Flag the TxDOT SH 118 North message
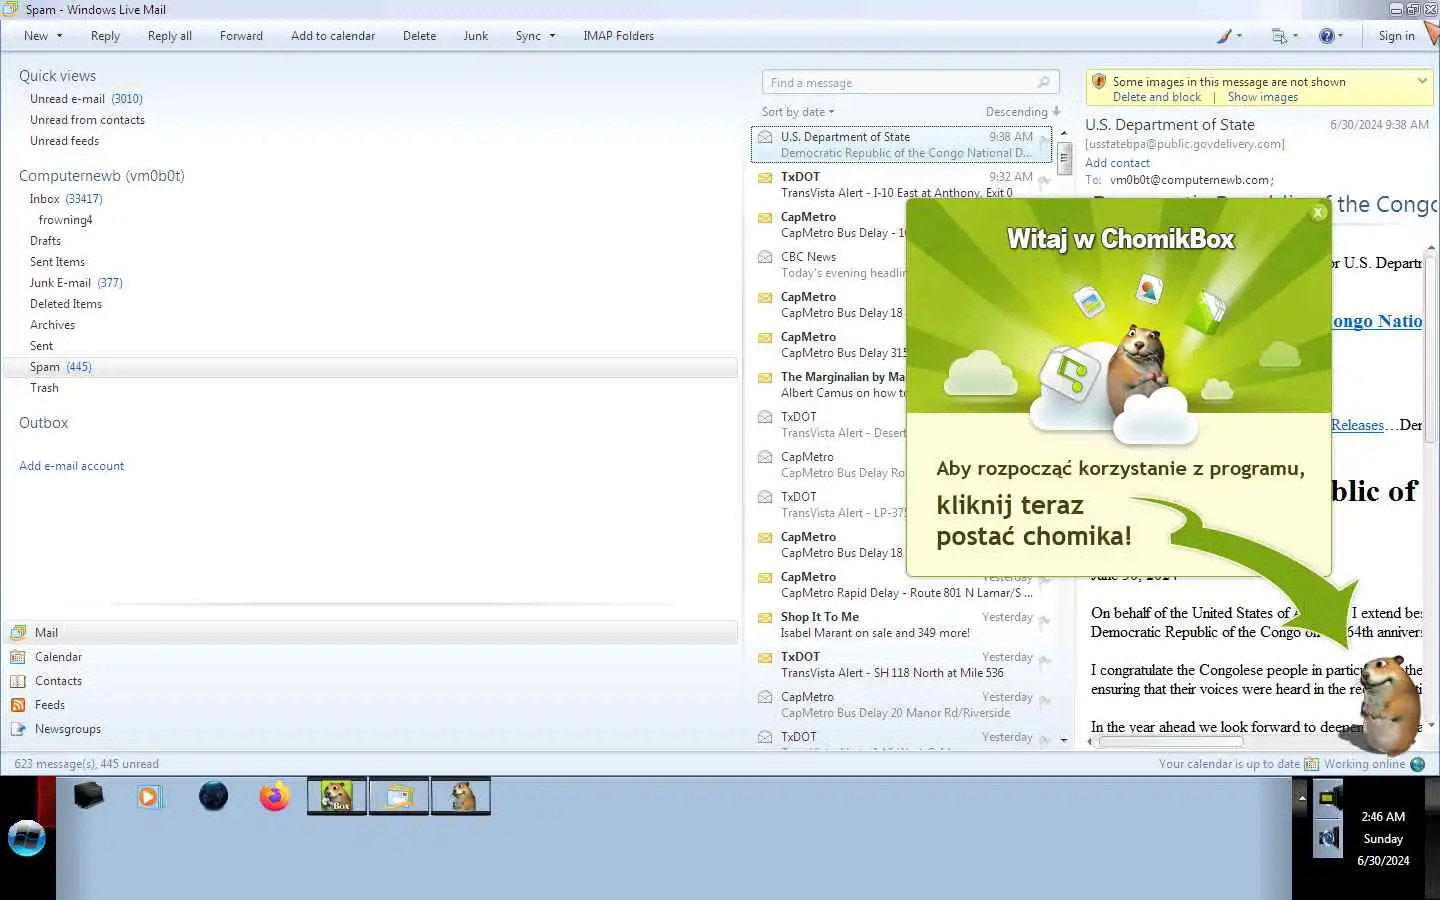Screen dimensions: 1440x900 [1045, 662]
